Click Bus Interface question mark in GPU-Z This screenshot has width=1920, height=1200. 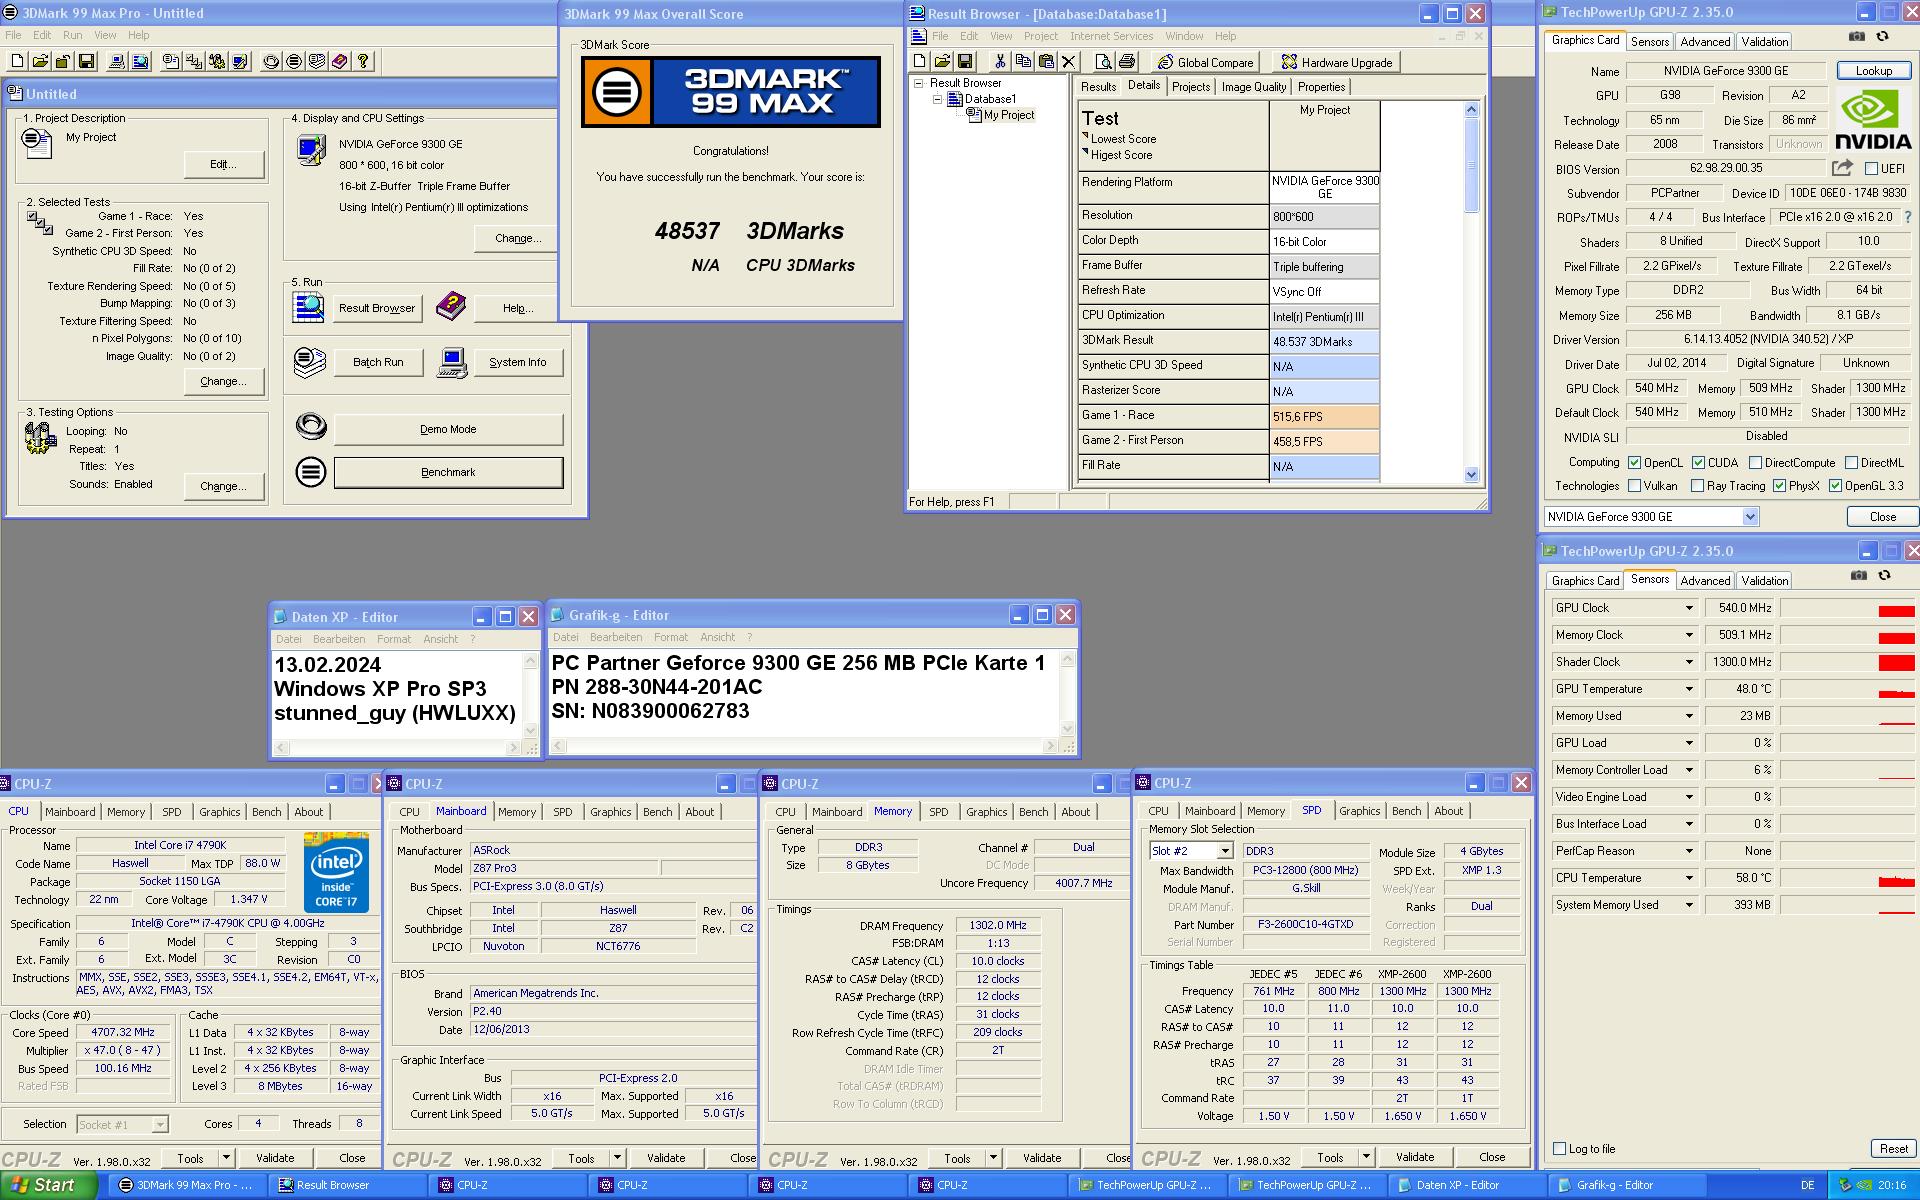(1908, 217)
